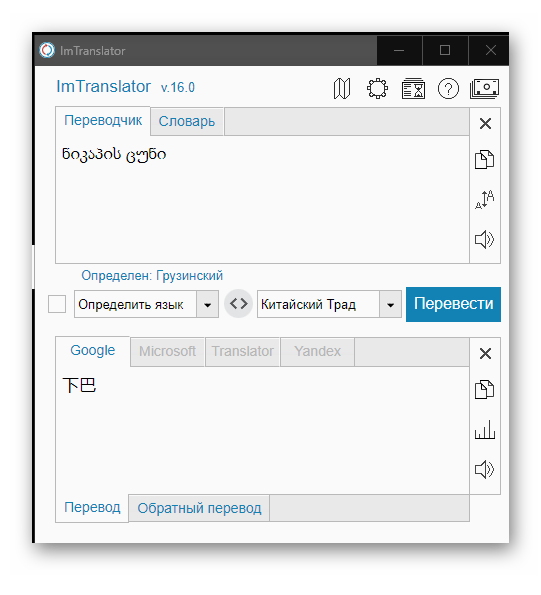This screenshot has height=595, width=541.
Task: Listen to translated text speaker icon
Action: point(484,469)
